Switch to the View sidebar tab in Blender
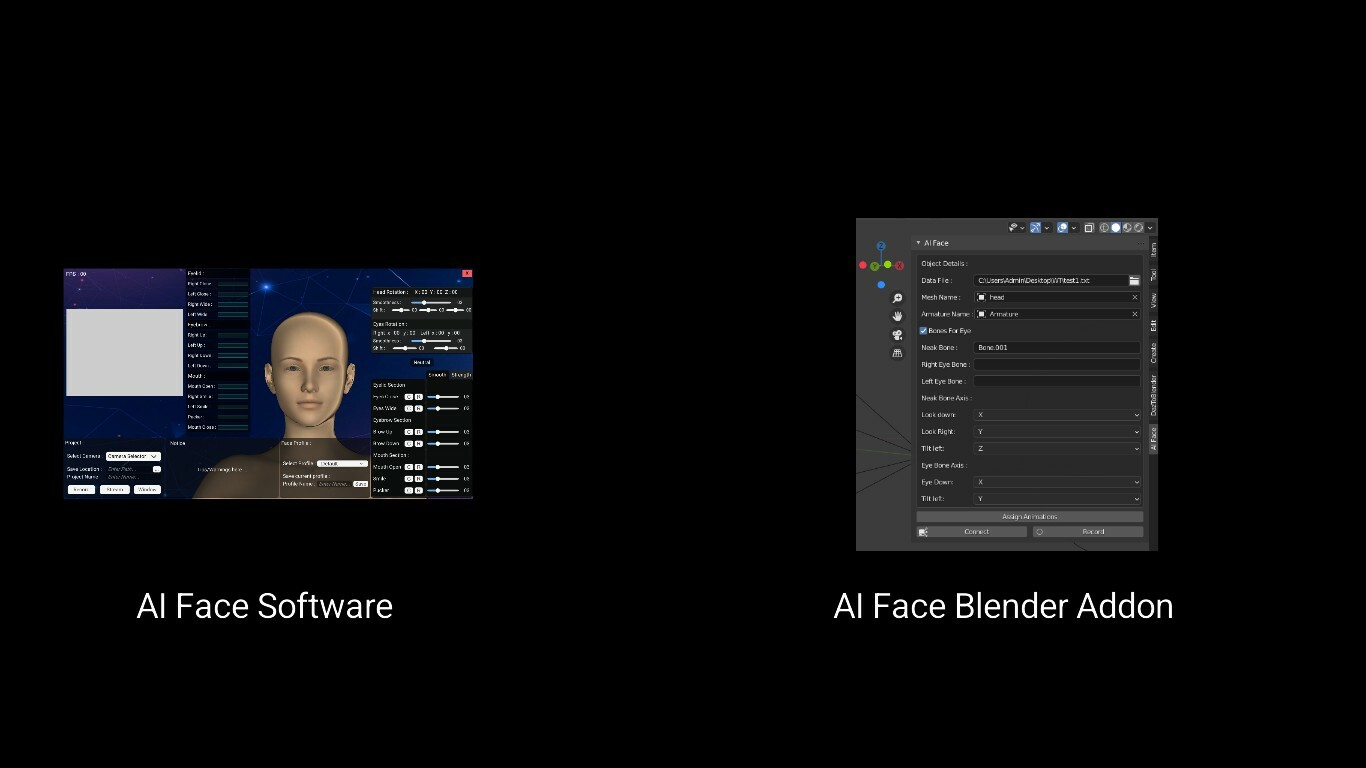Image resolution: width=1366 pixels, height=768 pixels. click(1152, 297)
